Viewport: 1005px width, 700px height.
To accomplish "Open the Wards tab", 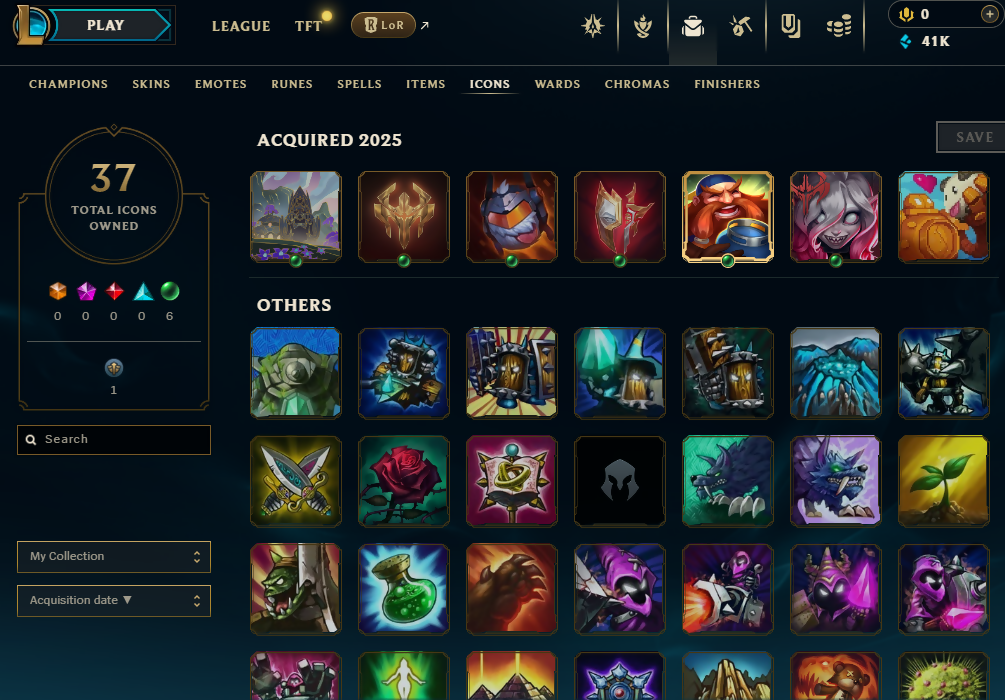I will pyautogui.click(x=558, y=84).
